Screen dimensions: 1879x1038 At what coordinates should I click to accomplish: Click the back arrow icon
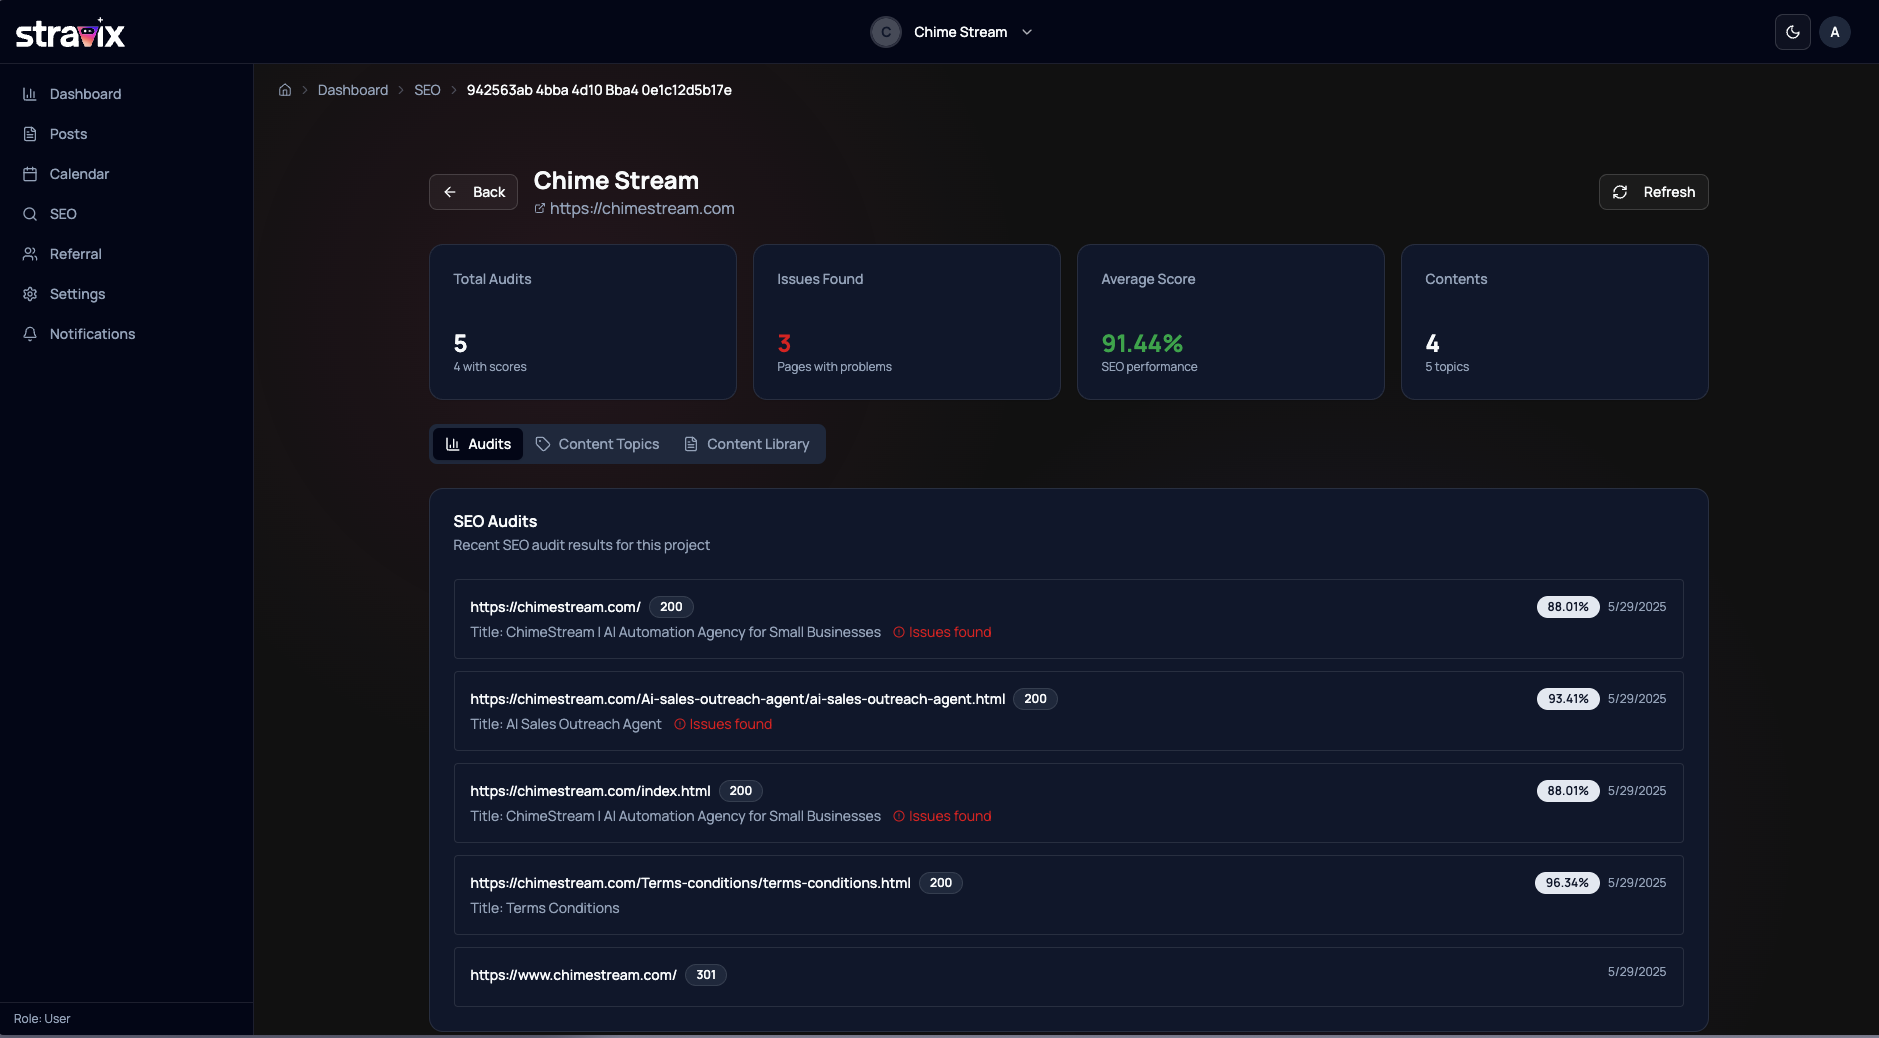(450, 192)
